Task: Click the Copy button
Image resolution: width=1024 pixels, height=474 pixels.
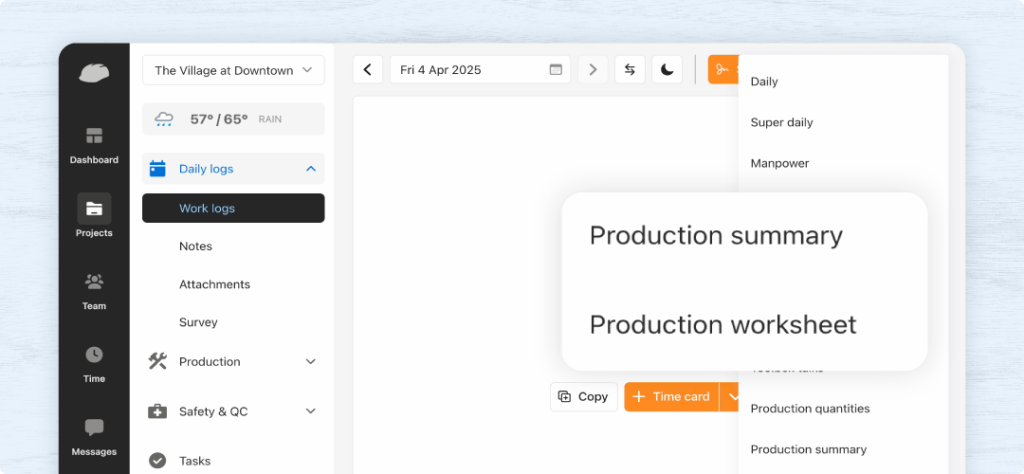Action: coord(584,397)
